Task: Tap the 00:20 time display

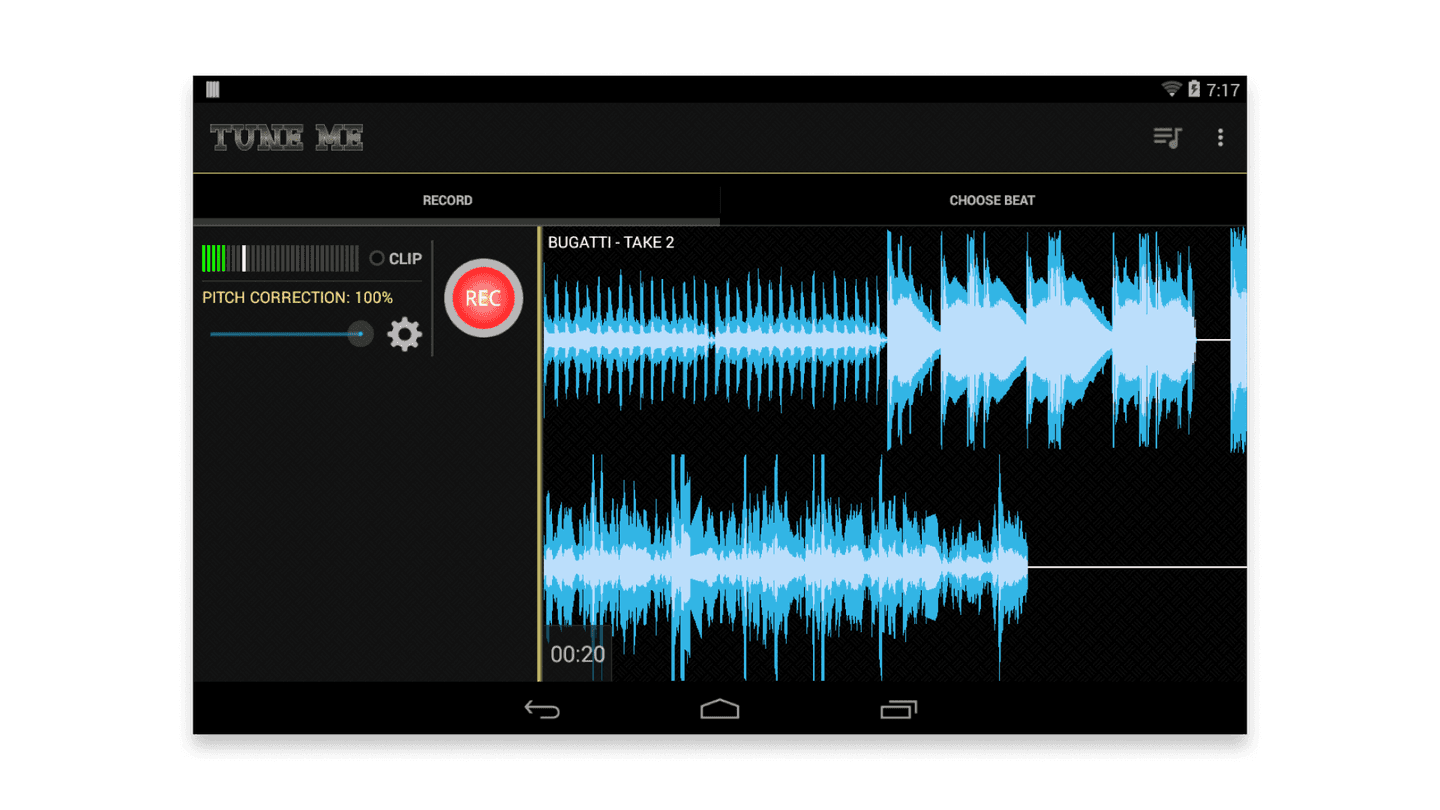Action: click(x=578, y=654)
